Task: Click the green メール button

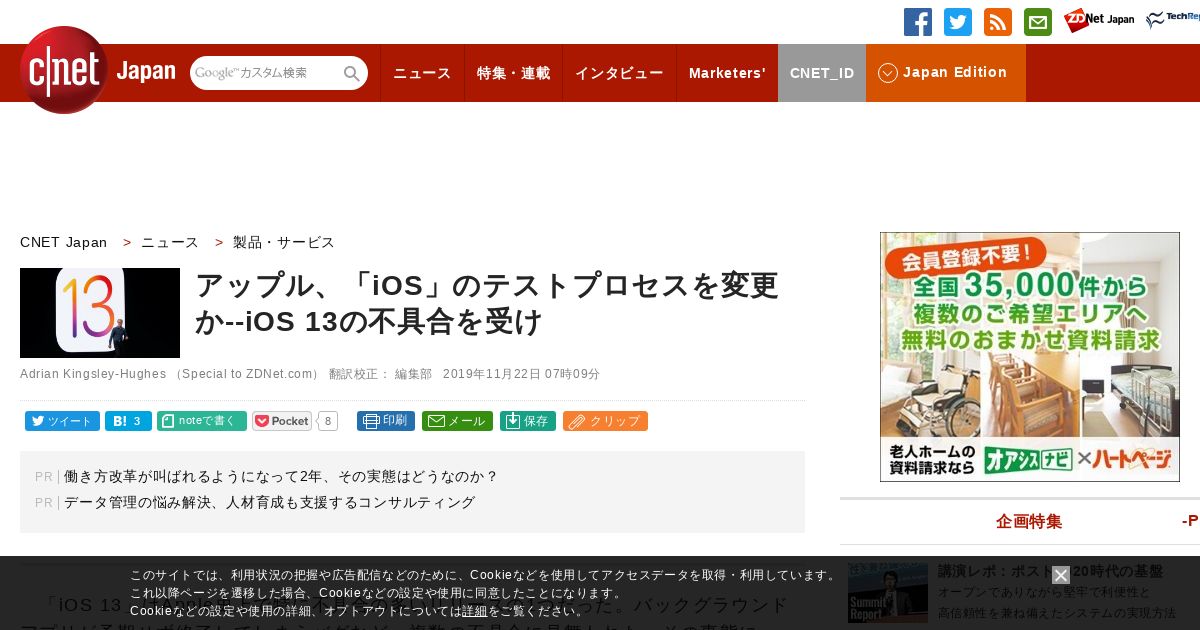Action: [x=457, y=421]
